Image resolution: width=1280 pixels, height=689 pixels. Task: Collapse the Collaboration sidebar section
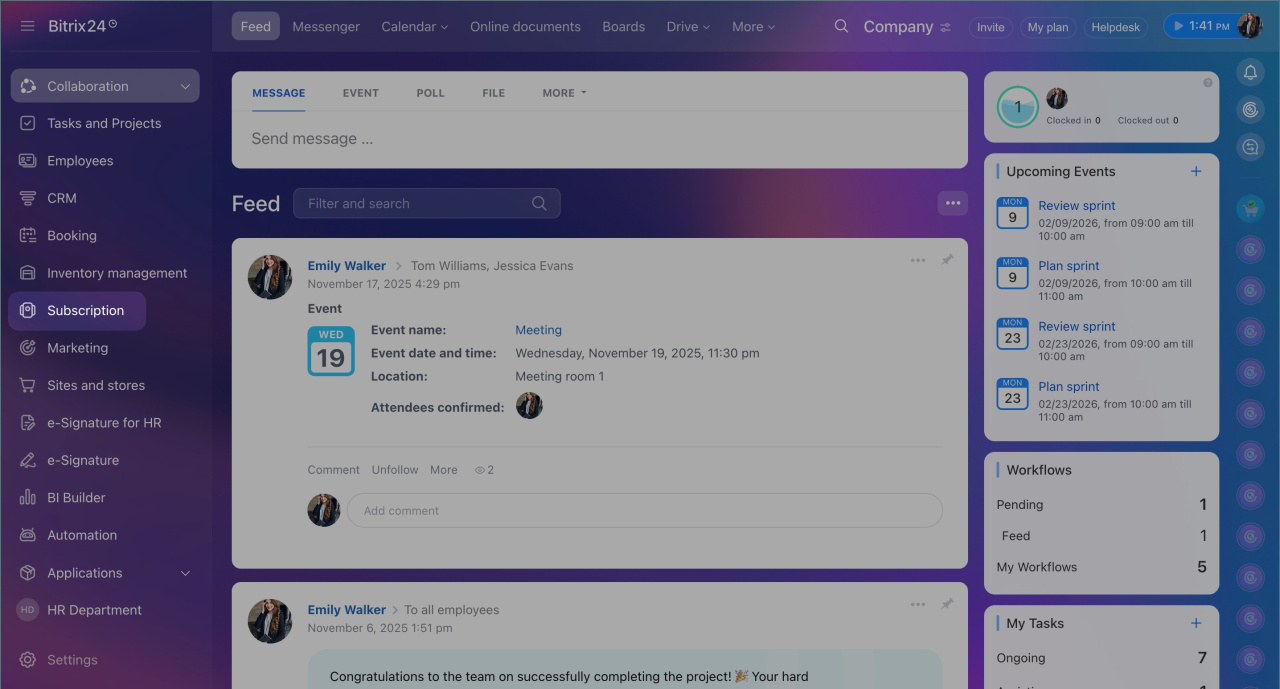coord(185,87)
